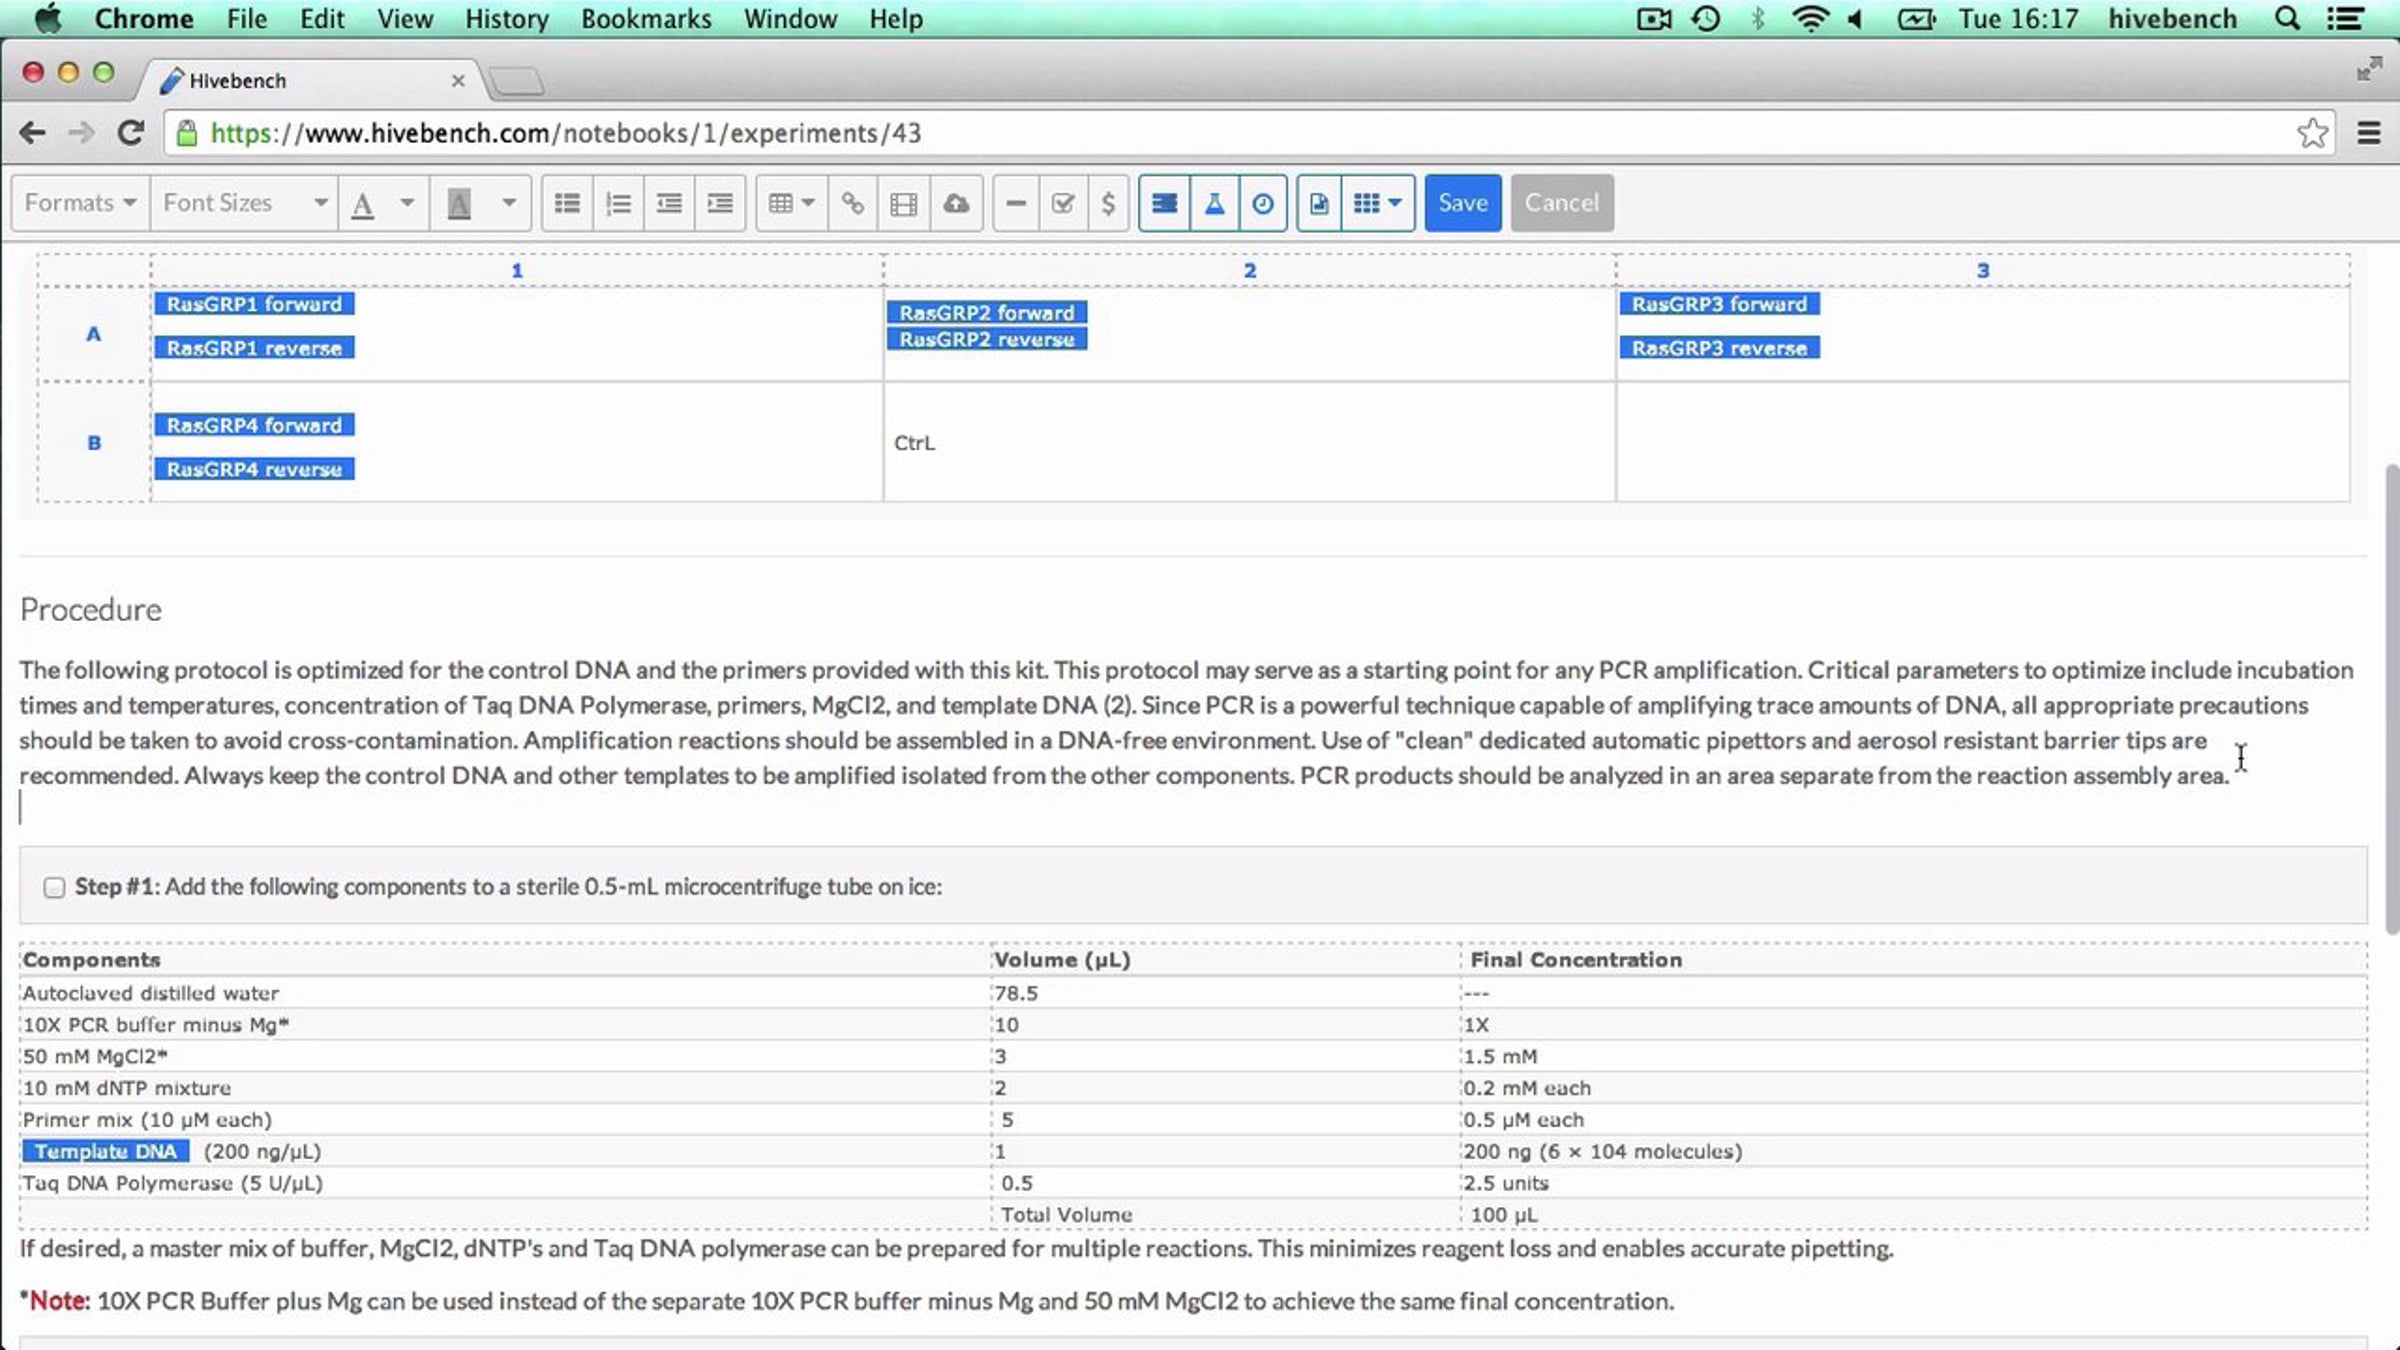Open the Help menu

(896, 19)
